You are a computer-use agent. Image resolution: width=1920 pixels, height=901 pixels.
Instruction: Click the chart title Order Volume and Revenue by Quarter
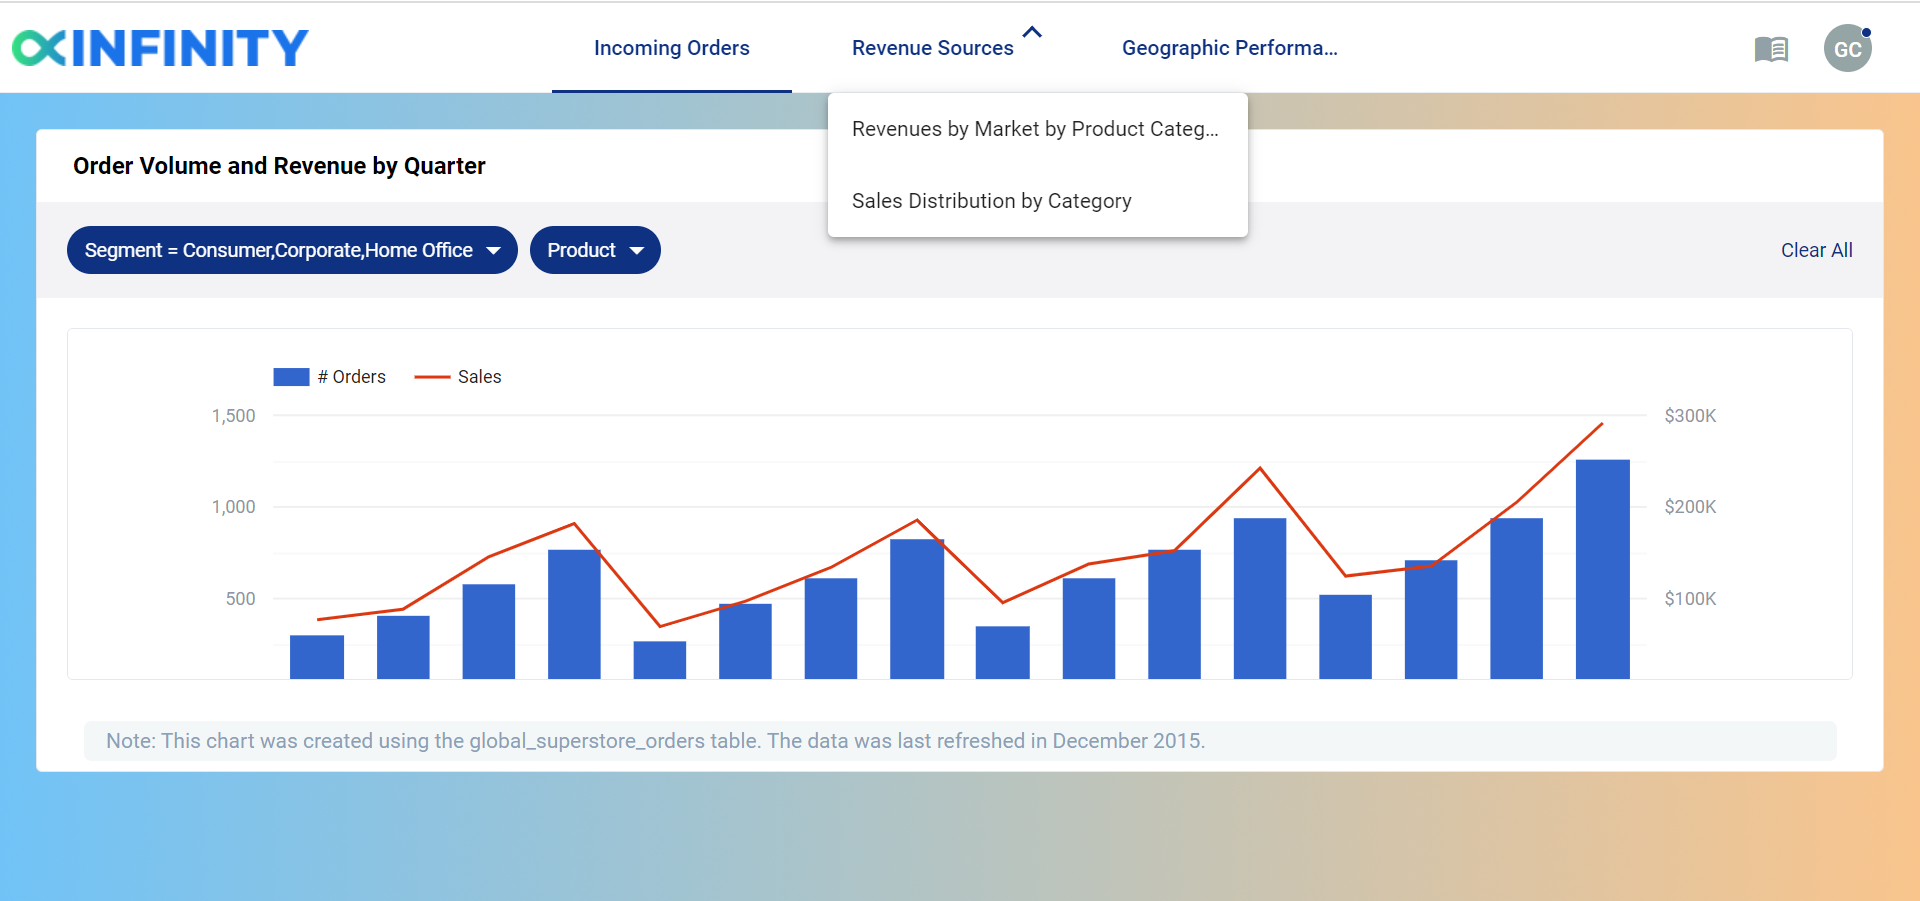point(279,166)
